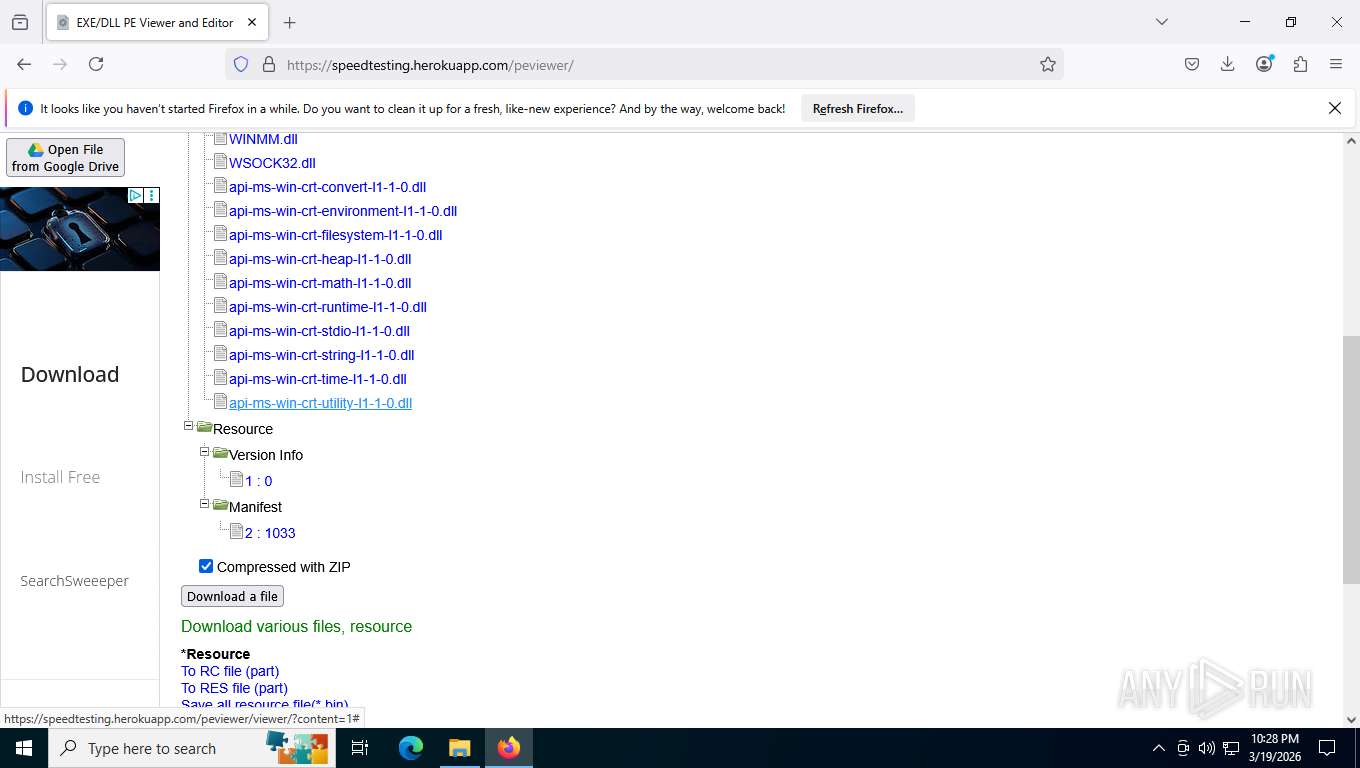1360x768 pixels.
Task: Dismiss the Refresh Firefox notification bar
Action: pos(1334,108)
